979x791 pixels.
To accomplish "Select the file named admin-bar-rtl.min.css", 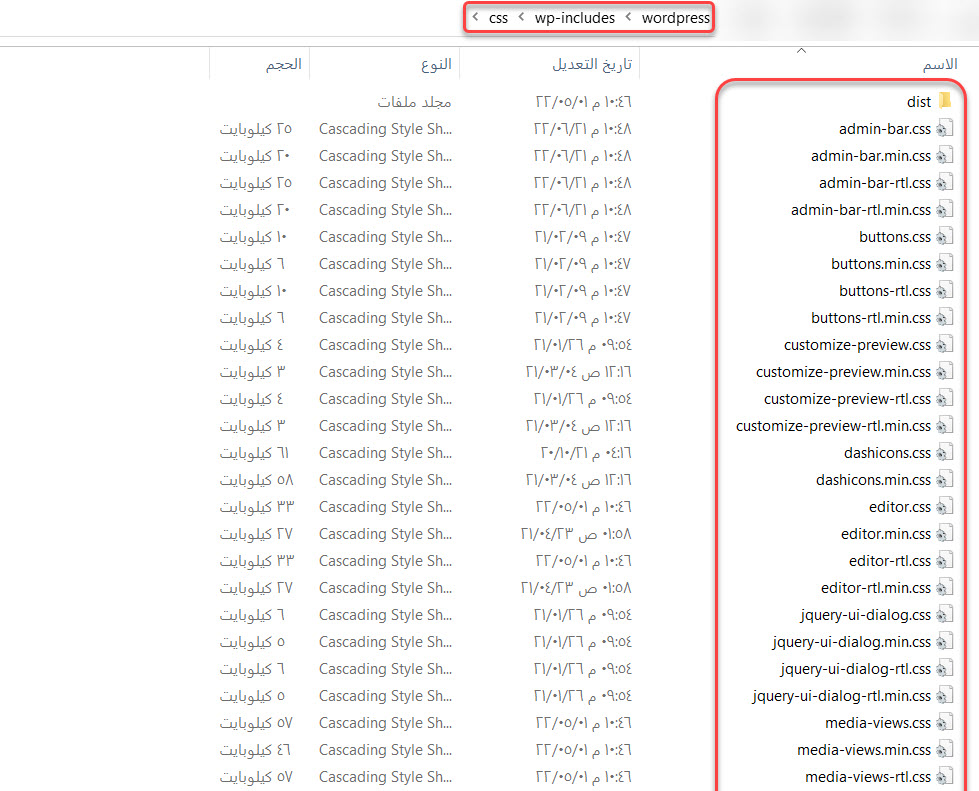I will 860,210.
